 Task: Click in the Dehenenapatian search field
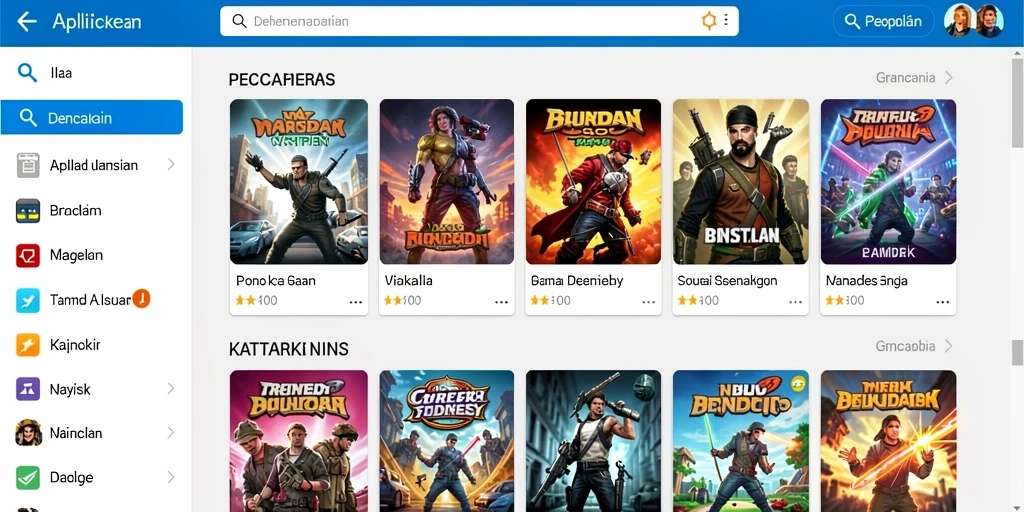[479, 22]
